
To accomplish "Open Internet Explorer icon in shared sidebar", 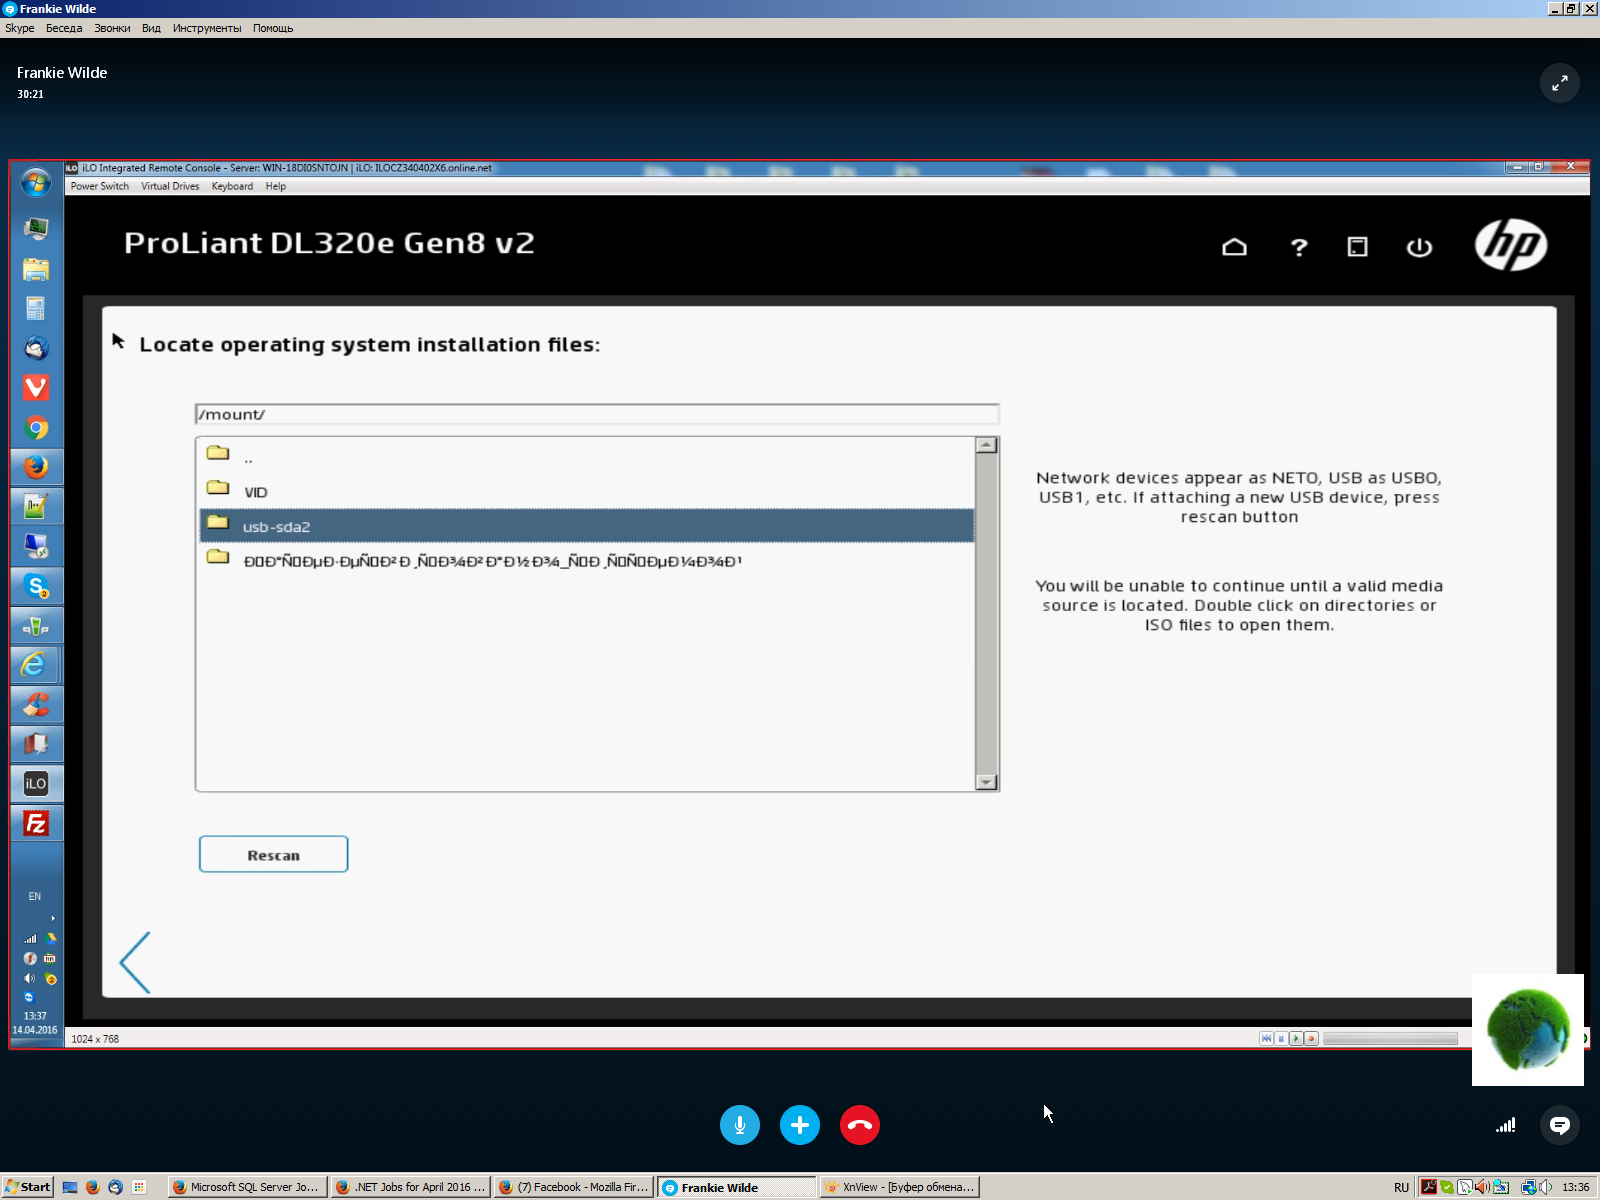I will [34, 665].
